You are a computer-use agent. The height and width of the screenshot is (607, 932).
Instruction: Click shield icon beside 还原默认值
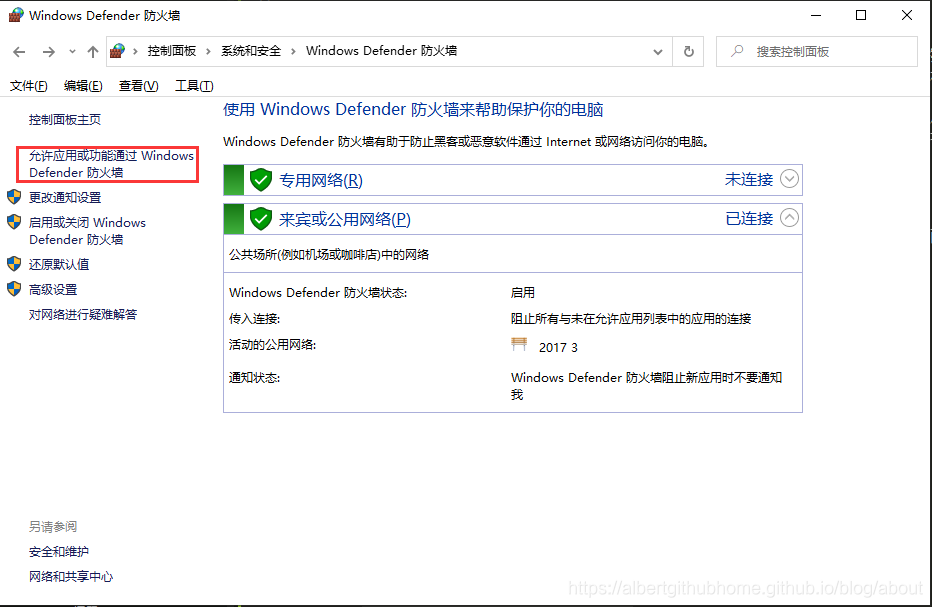pos(14,263)
